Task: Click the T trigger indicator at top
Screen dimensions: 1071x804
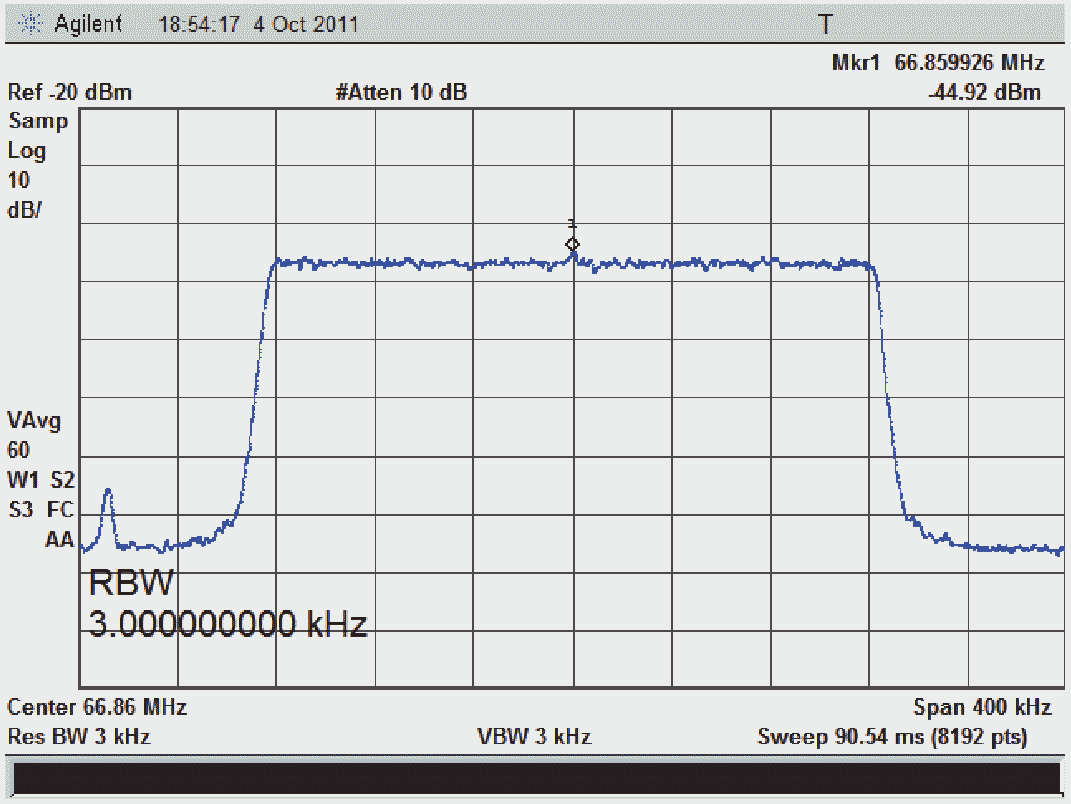Action: tap(825, 24)
